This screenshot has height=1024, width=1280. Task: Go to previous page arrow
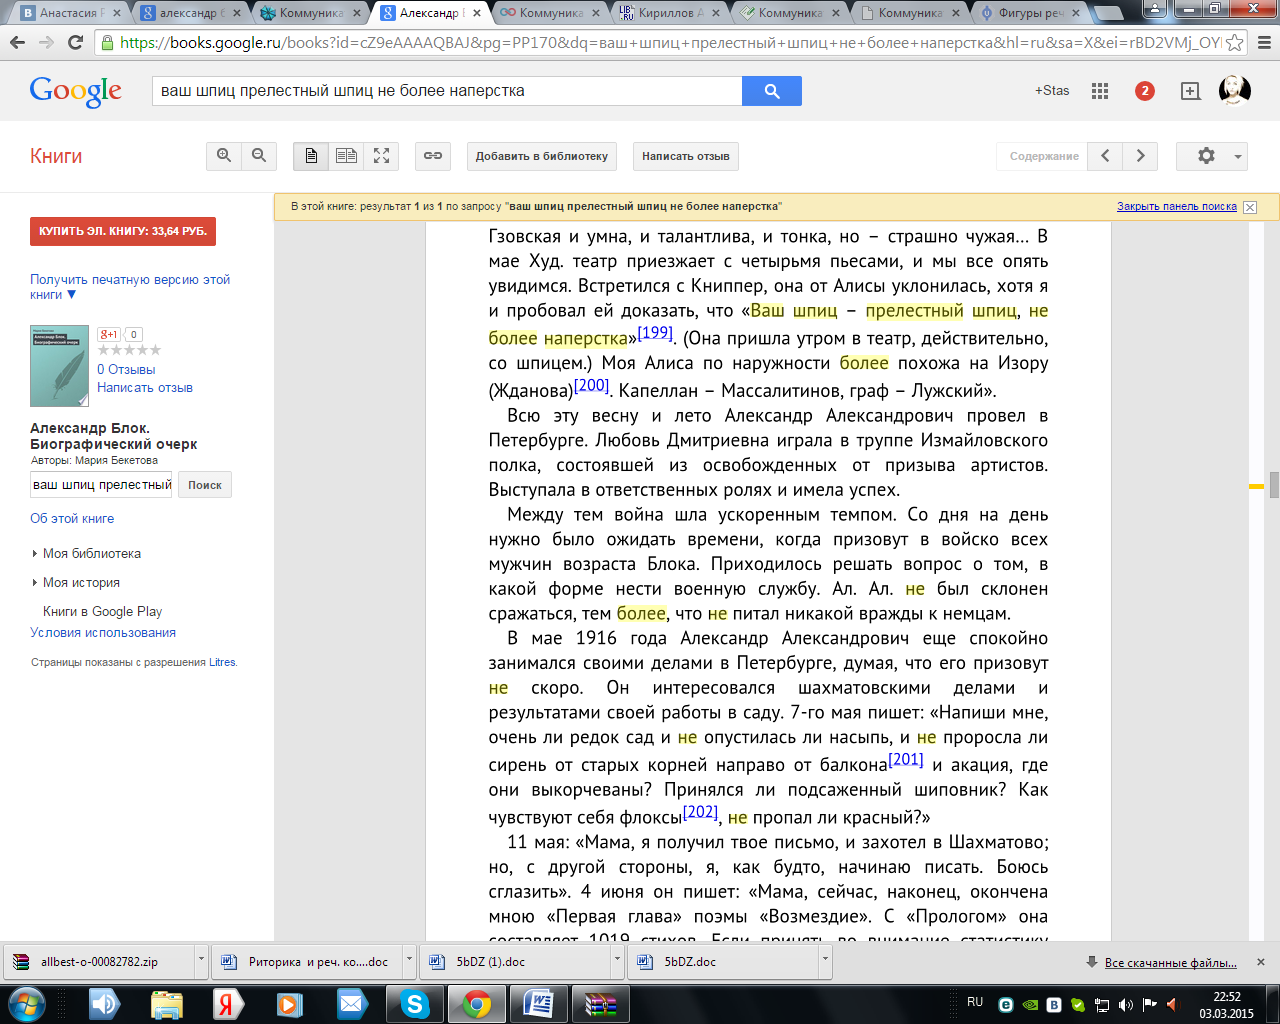[1105, 156]
